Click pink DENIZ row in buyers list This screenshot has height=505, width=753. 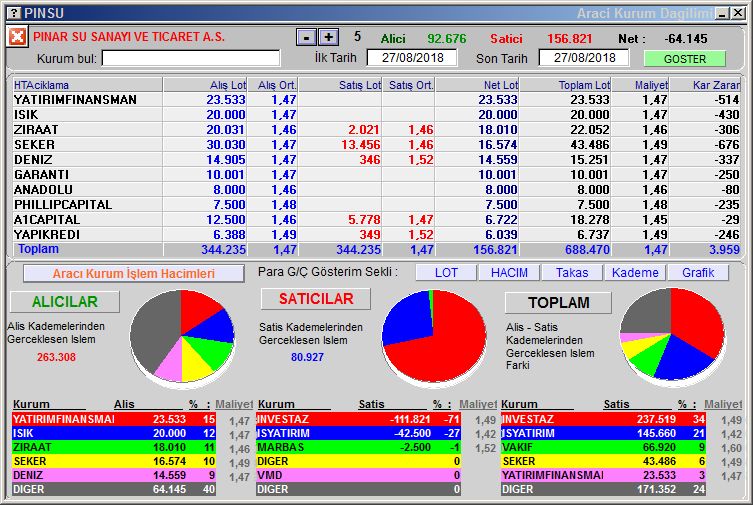(x=114, y=475)
